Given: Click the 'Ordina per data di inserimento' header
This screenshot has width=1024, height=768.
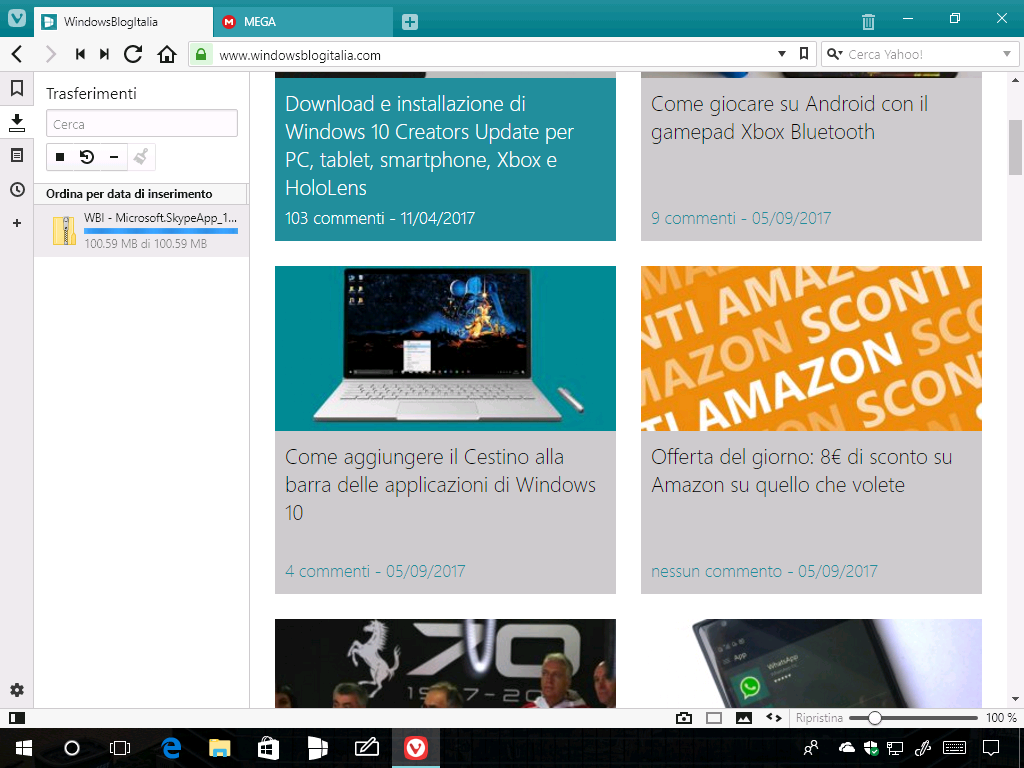Looking at the screenshot, I should (140, 194).
